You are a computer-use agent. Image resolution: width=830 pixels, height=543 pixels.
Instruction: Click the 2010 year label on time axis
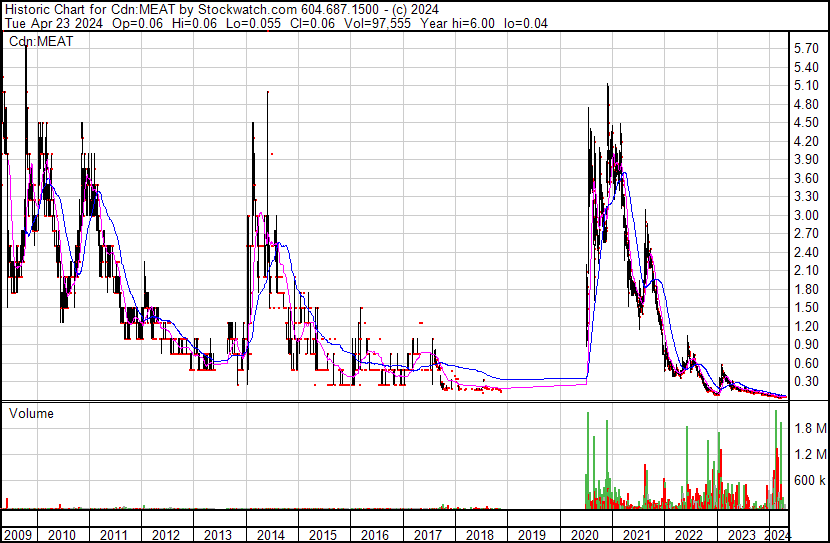tap(61, 535)
